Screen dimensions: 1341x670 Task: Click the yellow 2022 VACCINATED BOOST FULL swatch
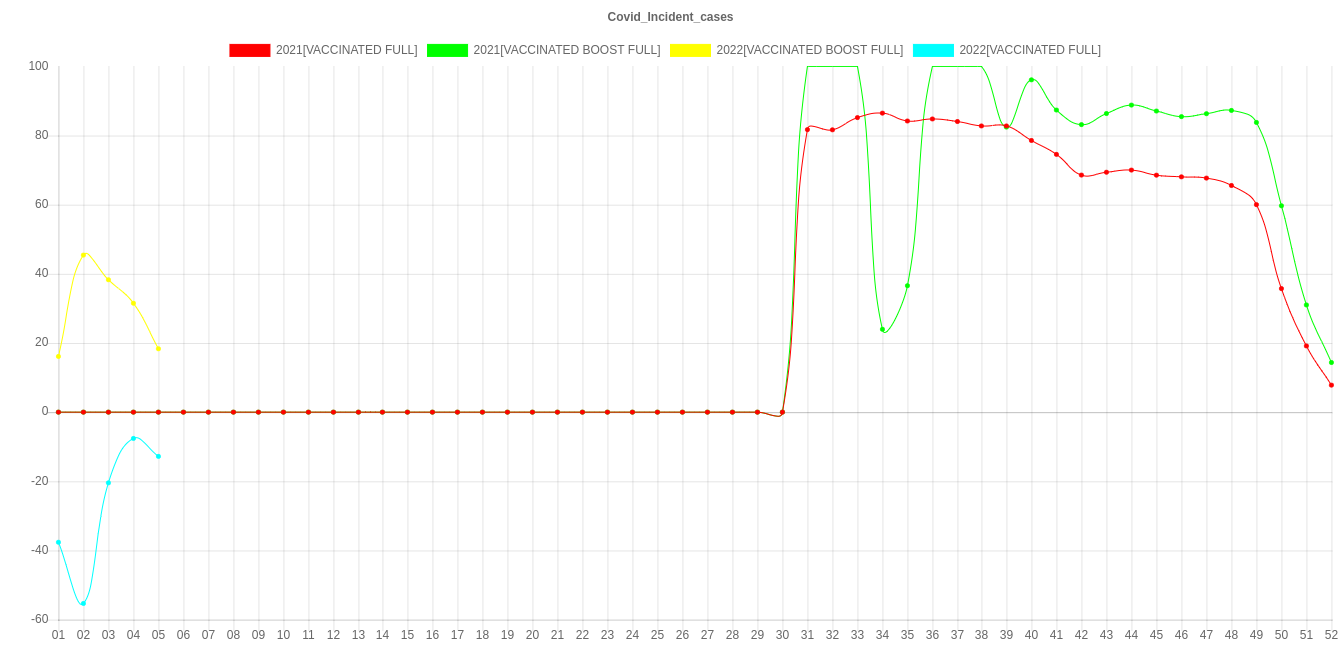pyautogui.click(x=690, y=50)
